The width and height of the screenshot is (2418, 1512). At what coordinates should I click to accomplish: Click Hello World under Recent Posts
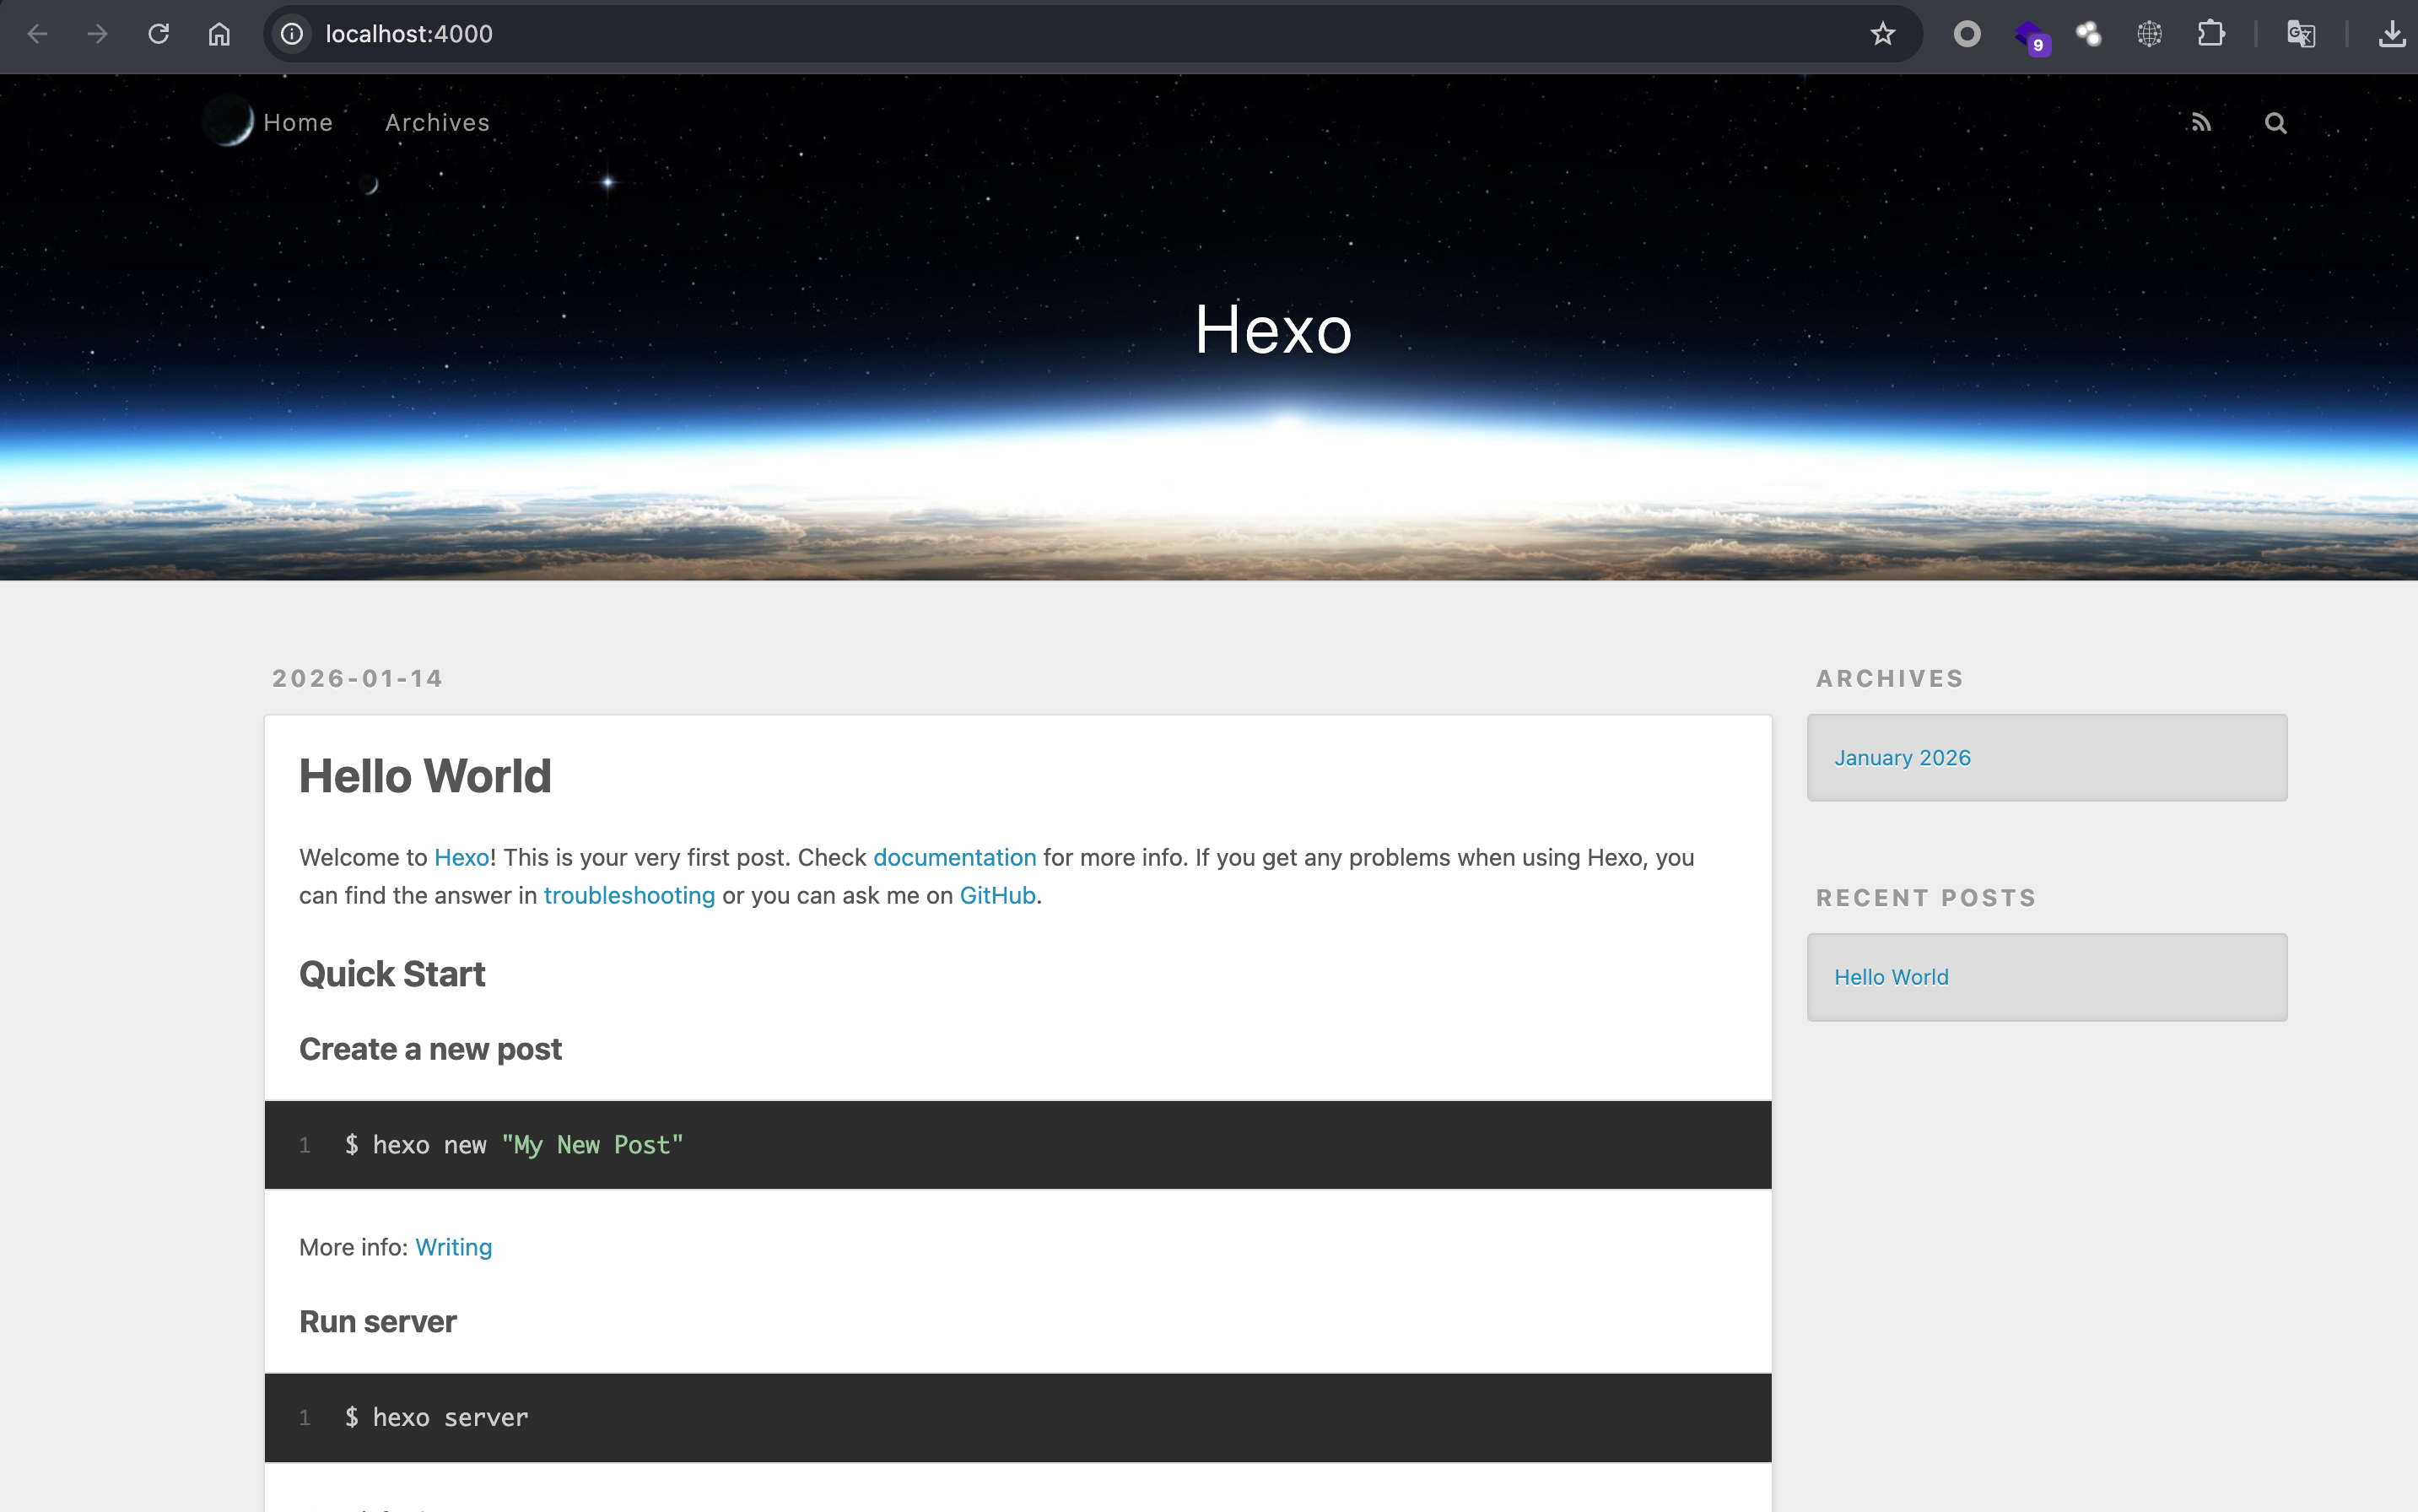coord(1891,977)
